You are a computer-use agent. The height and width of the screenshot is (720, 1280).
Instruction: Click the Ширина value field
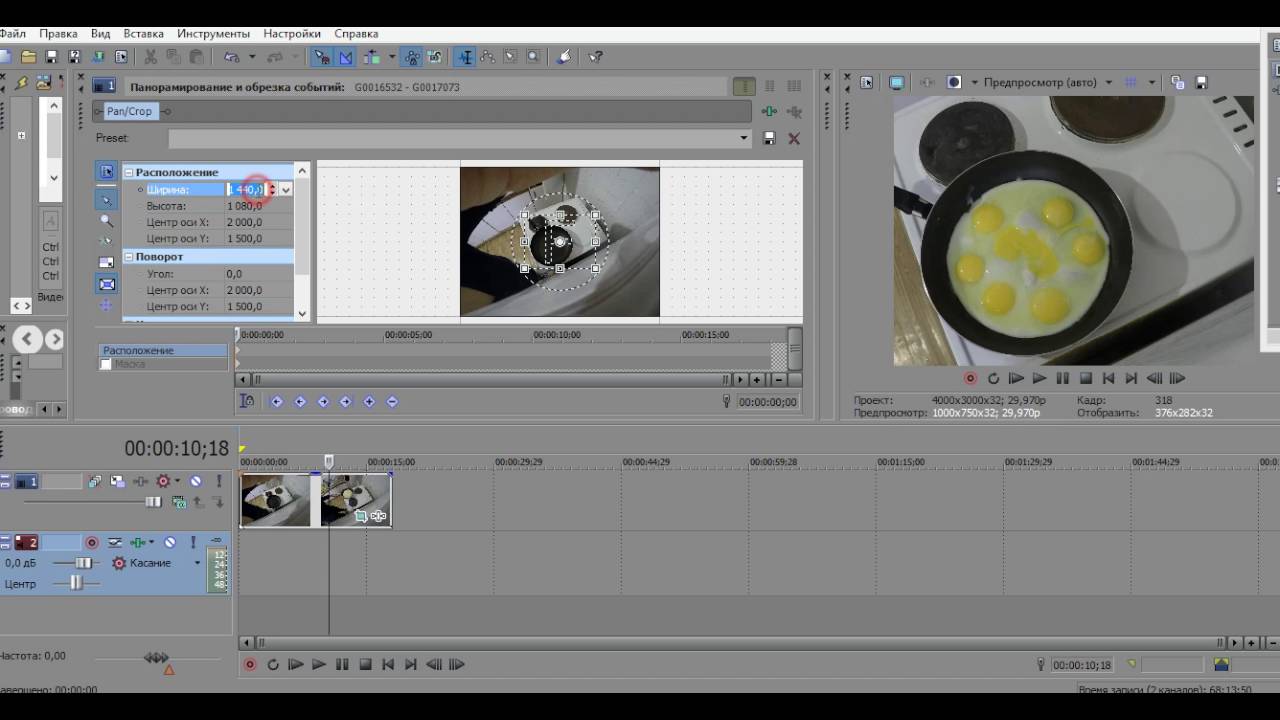pyautogui.click(x=246, y=189)
